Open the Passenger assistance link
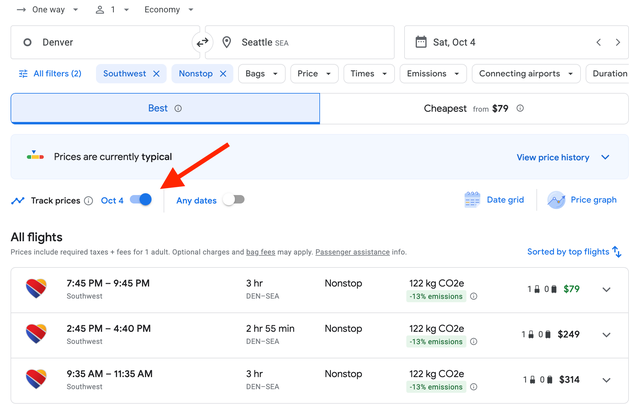The width and height of the screenshot is (640, 410). click(353, 252)
